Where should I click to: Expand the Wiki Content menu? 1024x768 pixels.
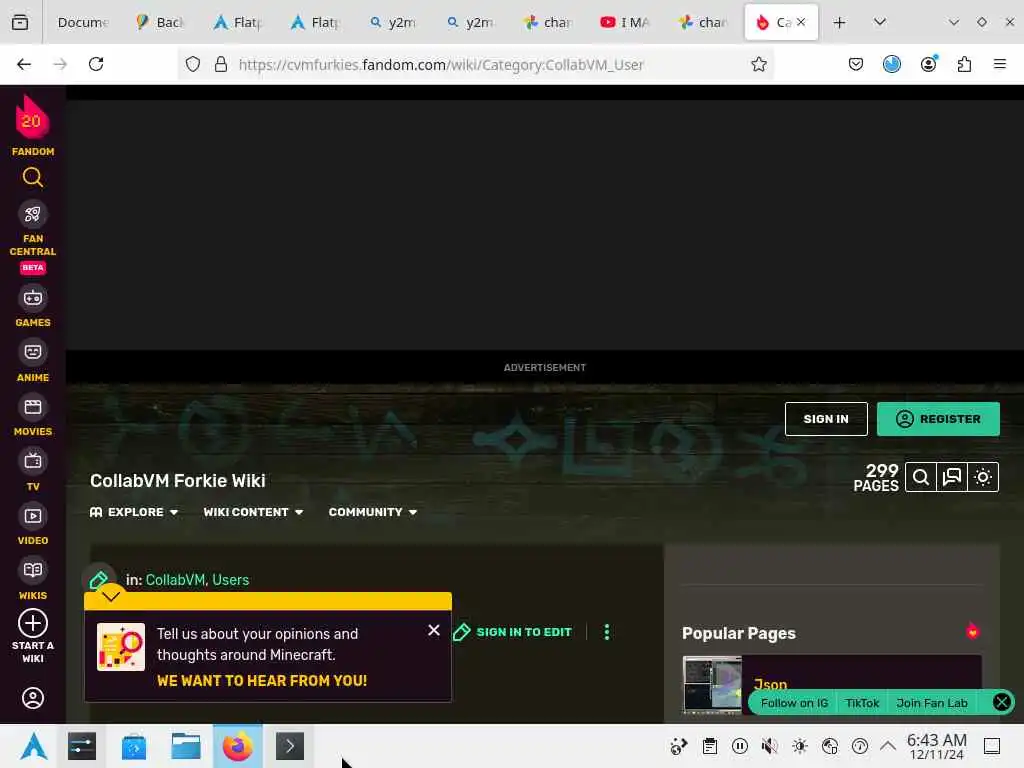(253, 512)
